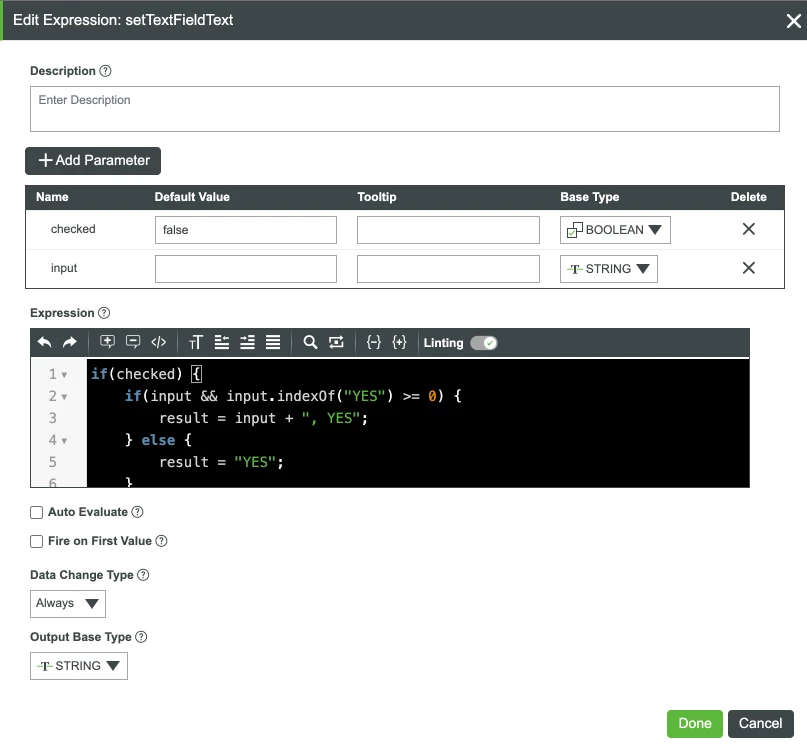Viewport: 807px width, 751px height.
Task: Open the Output Base Type help icon
Action: 141,637
